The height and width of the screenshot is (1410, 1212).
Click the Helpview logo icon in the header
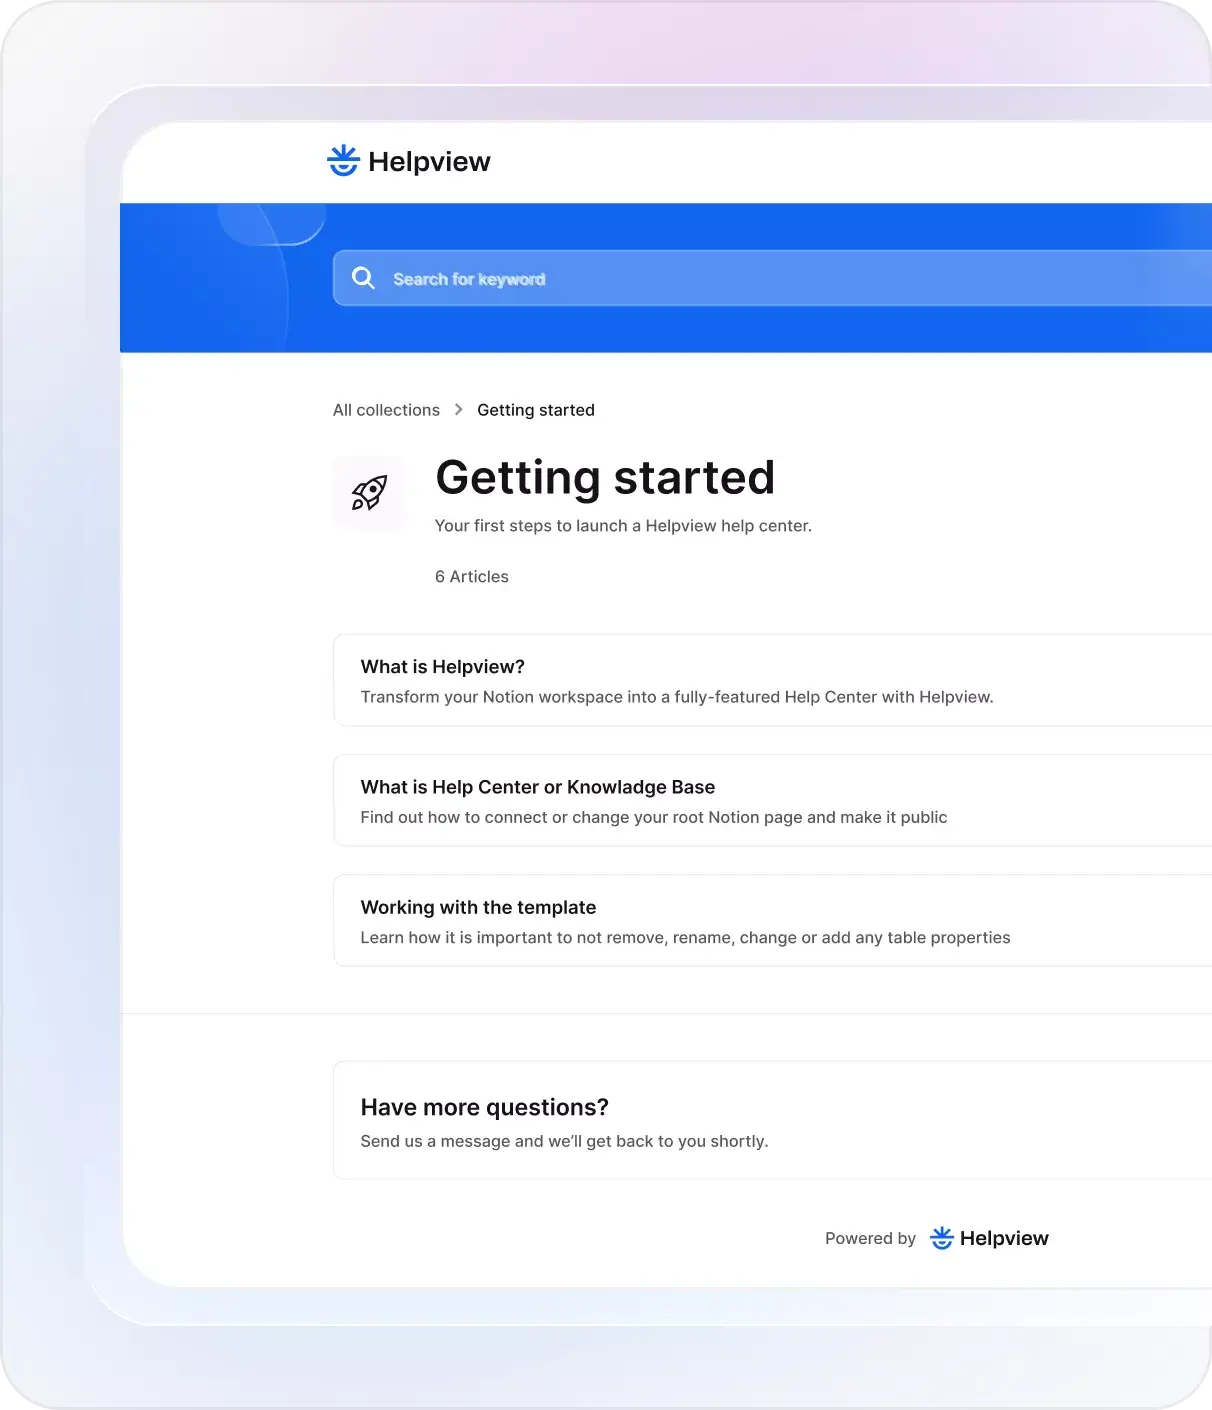(x=343, y=160)
